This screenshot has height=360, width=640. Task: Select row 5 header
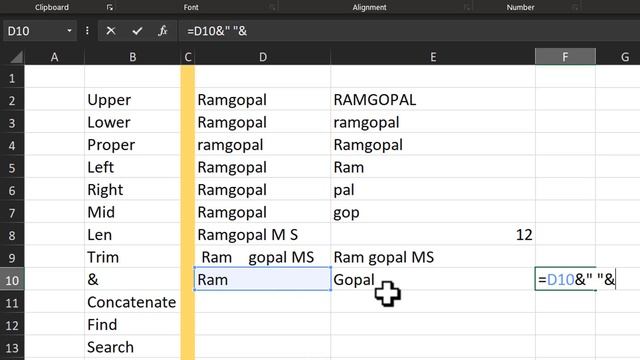click(12, 168)
